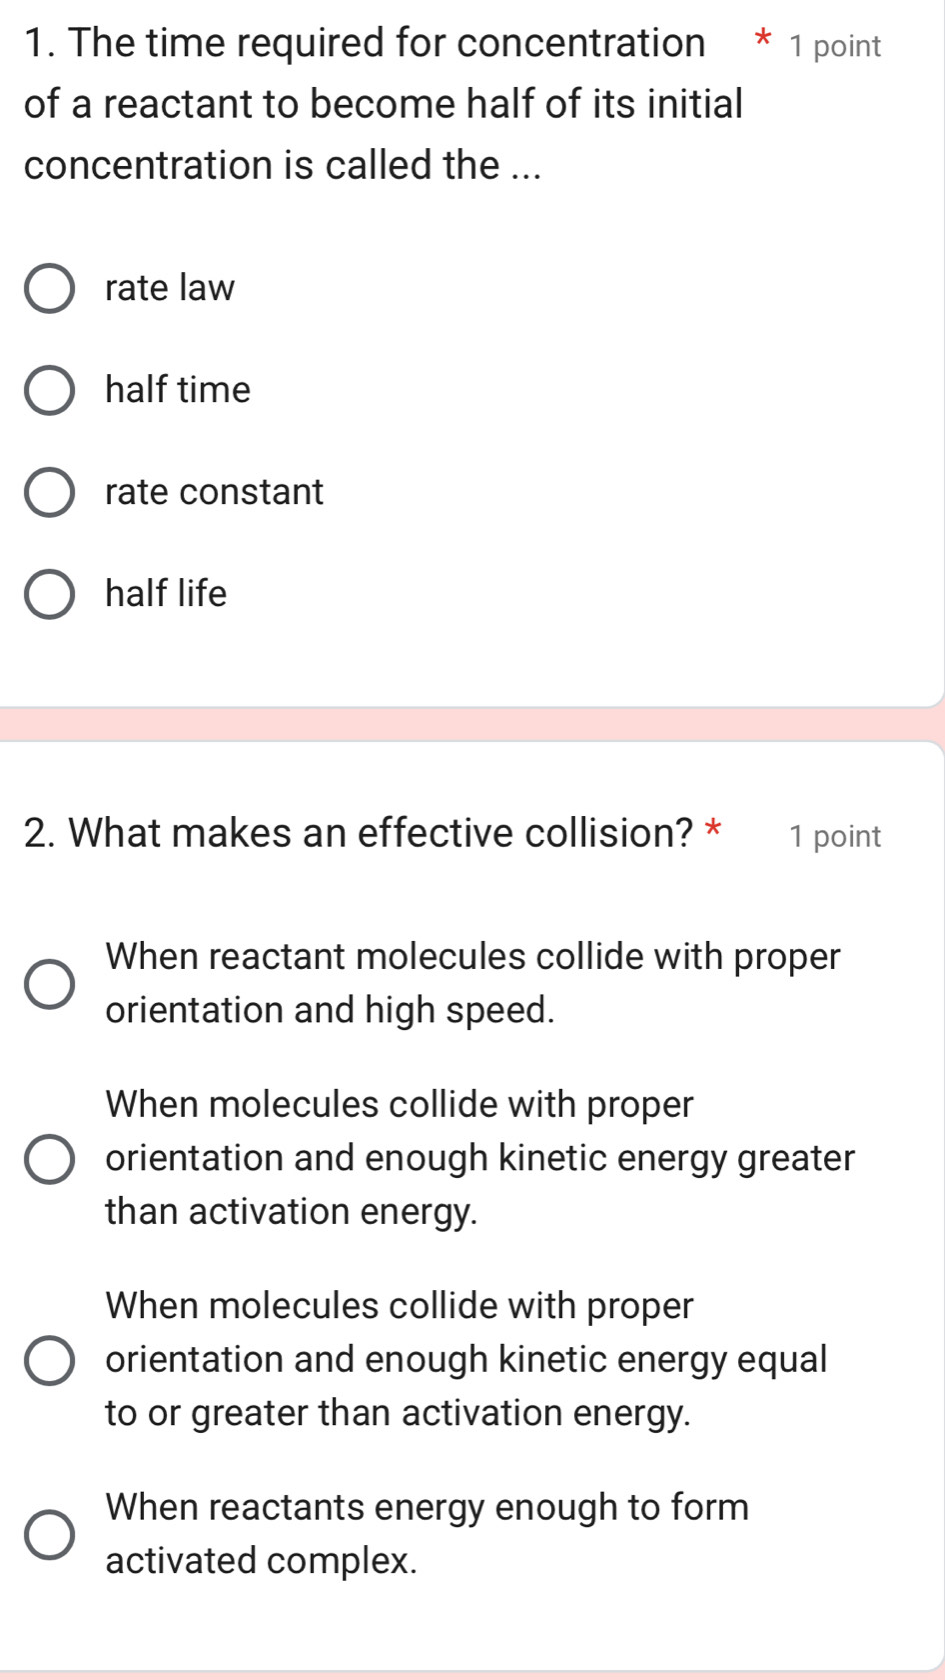
Task: Click the 'half time' answer label text
Action: [x=178, y=391]
